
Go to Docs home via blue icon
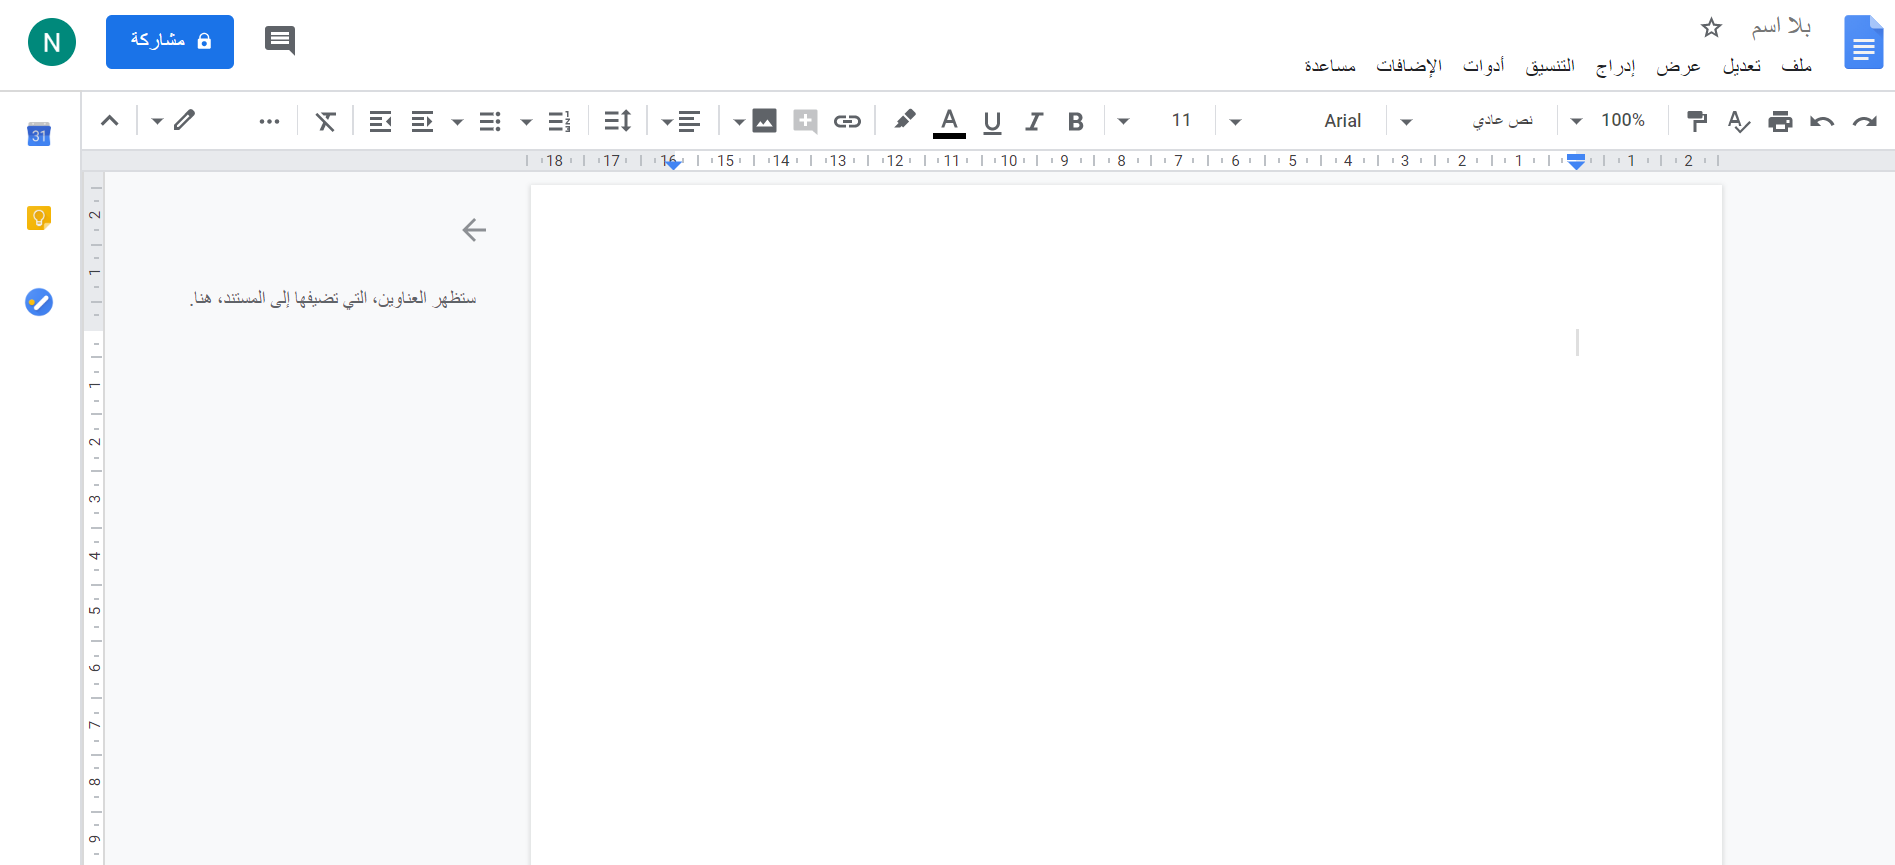pyautogui.click(x=1863, y=42)
